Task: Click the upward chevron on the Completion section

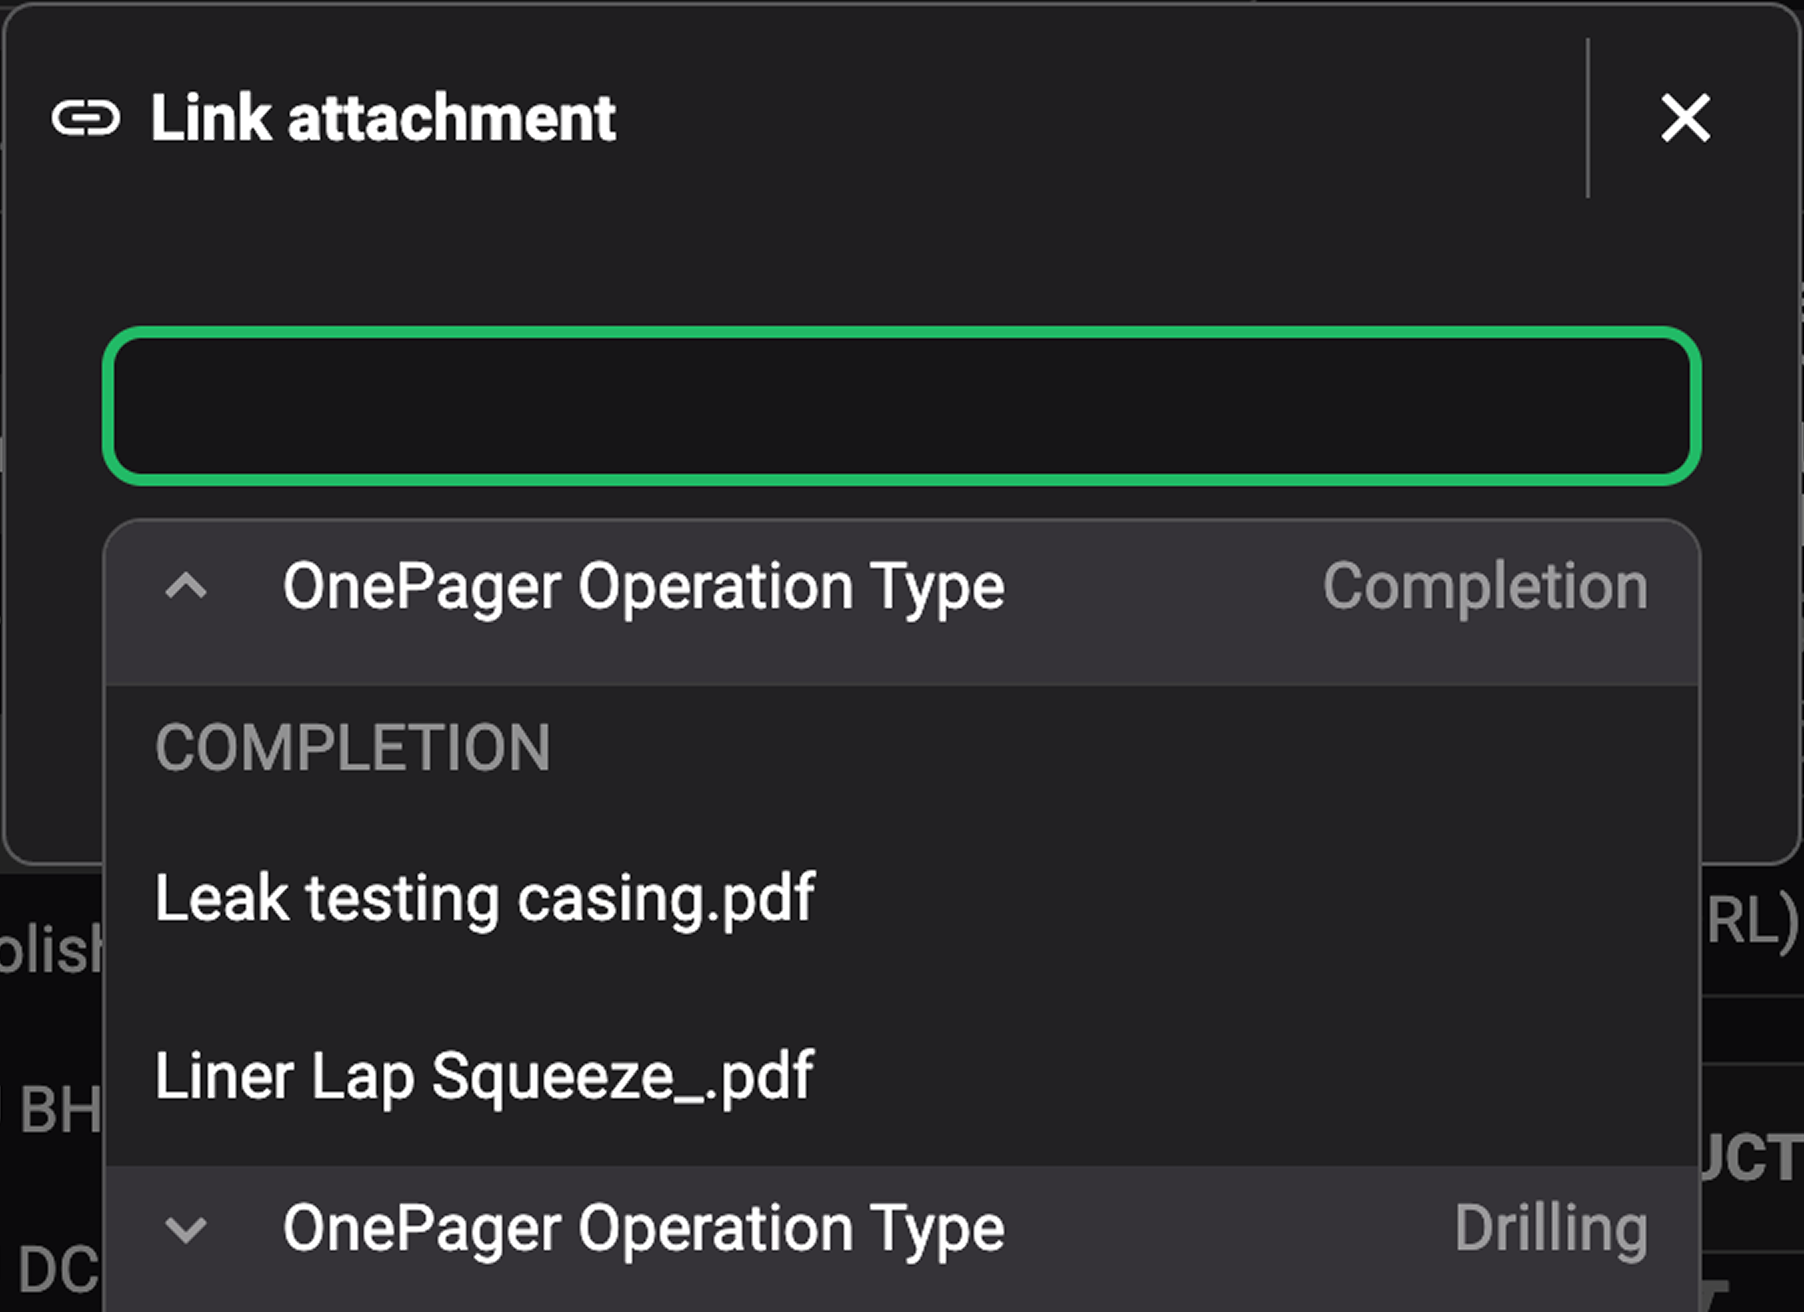Action: [x=185, y=588]
